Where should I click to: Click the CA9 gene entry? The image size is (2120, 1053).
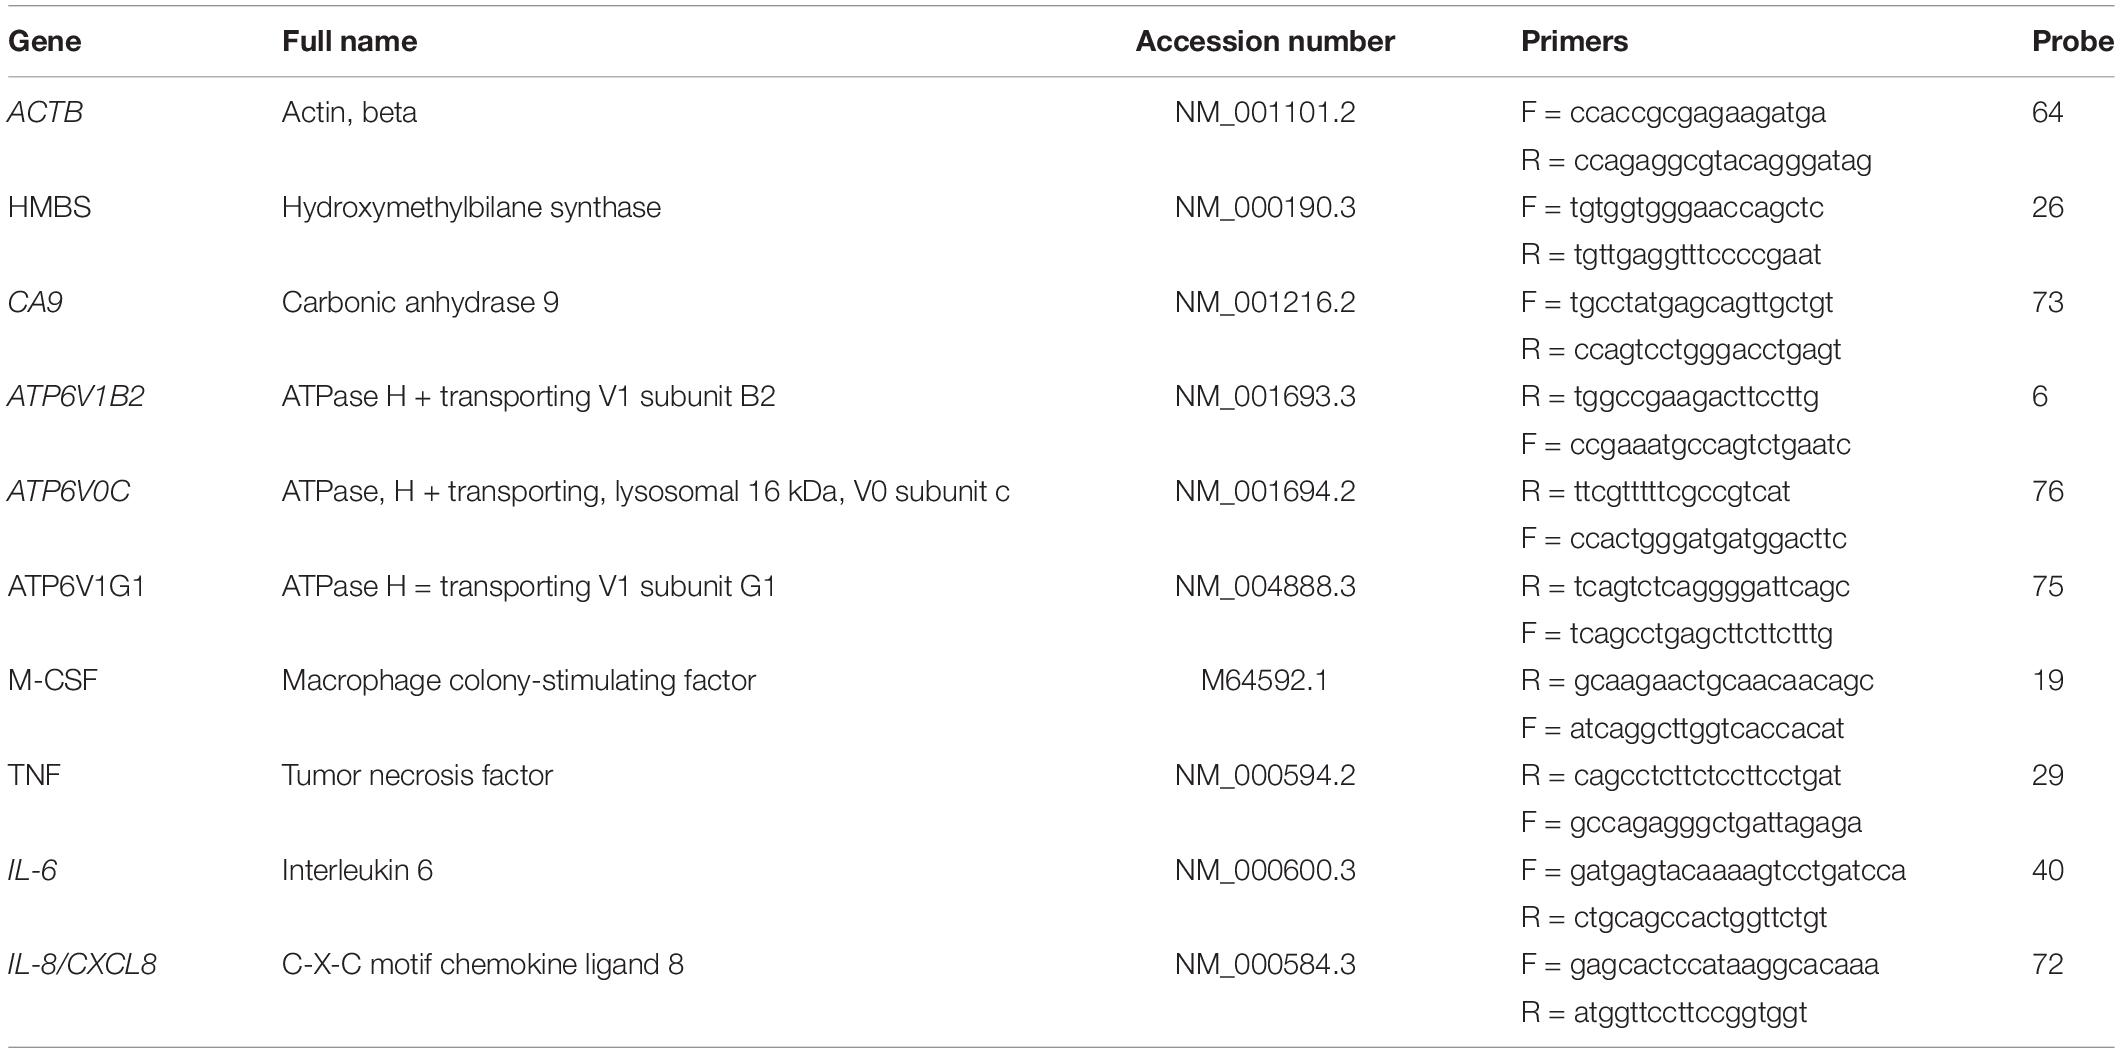pyautogui.click(x=35, y=302)
